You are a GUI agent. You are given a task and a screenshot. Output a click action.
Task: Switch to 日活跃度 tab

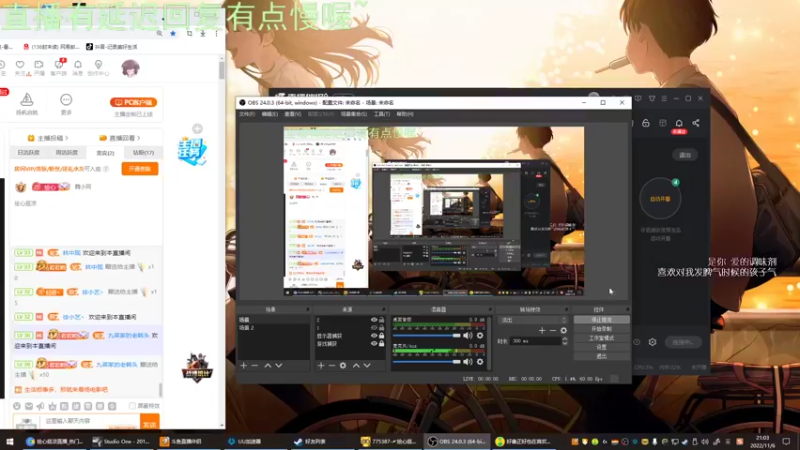(29, 153)
